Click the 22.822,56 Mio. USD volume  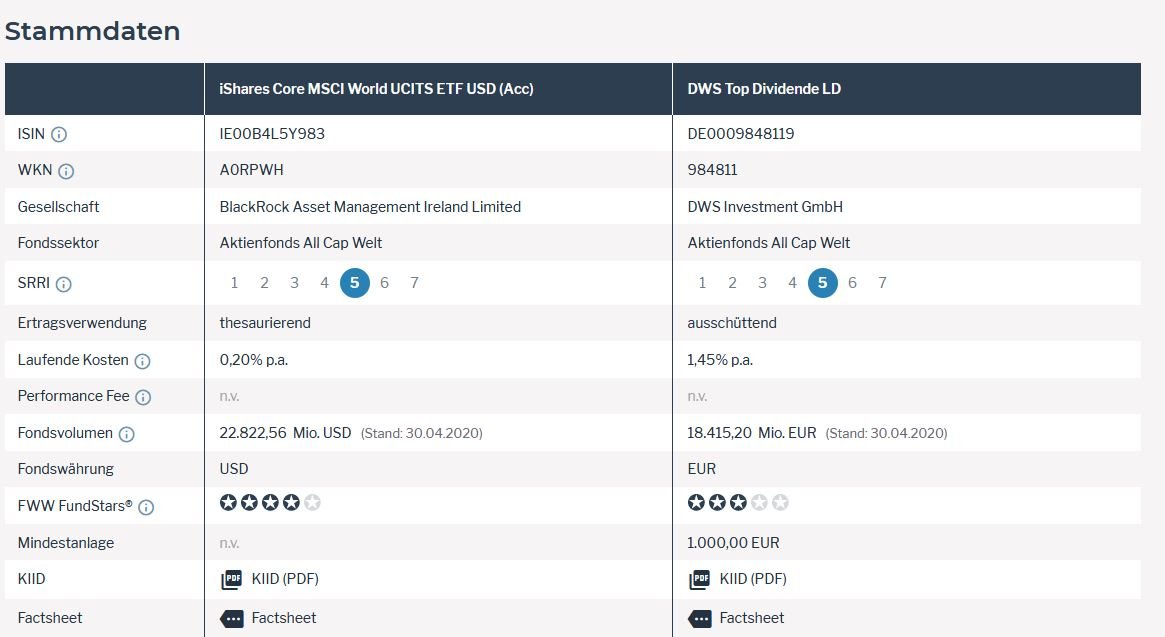(285, 433)
